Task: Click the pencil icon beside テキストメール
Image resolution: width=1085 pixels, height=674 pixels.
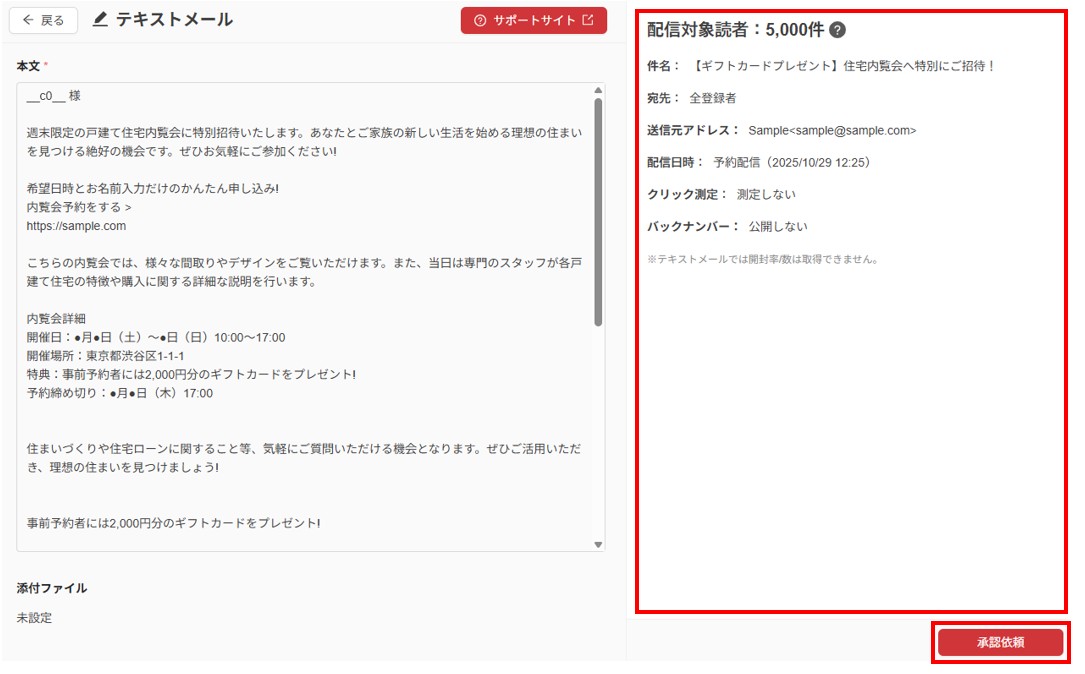Action: (100, 20)
